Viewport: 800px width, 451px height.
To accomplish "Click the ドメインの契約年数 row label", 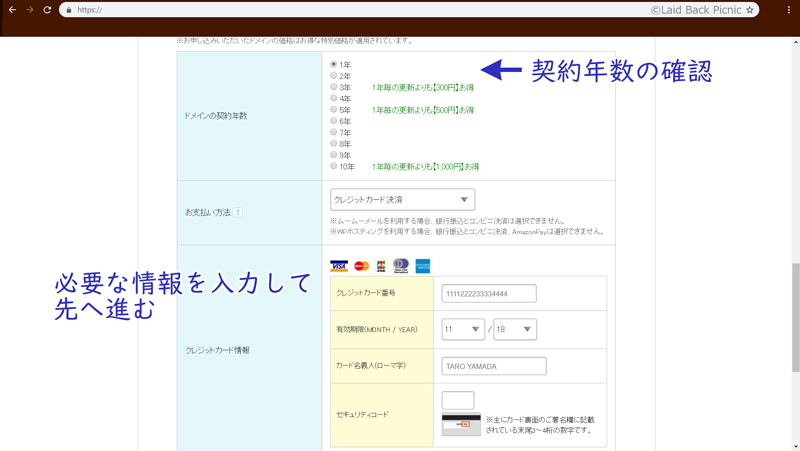I will pos(215,116).
